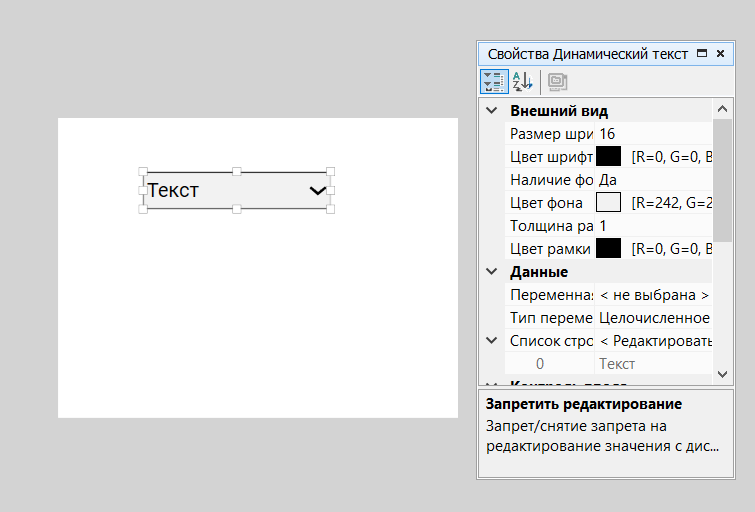Choose variable in '< не выбрана >' field
This screenshot has width=755, height=512.
(653, 295)
